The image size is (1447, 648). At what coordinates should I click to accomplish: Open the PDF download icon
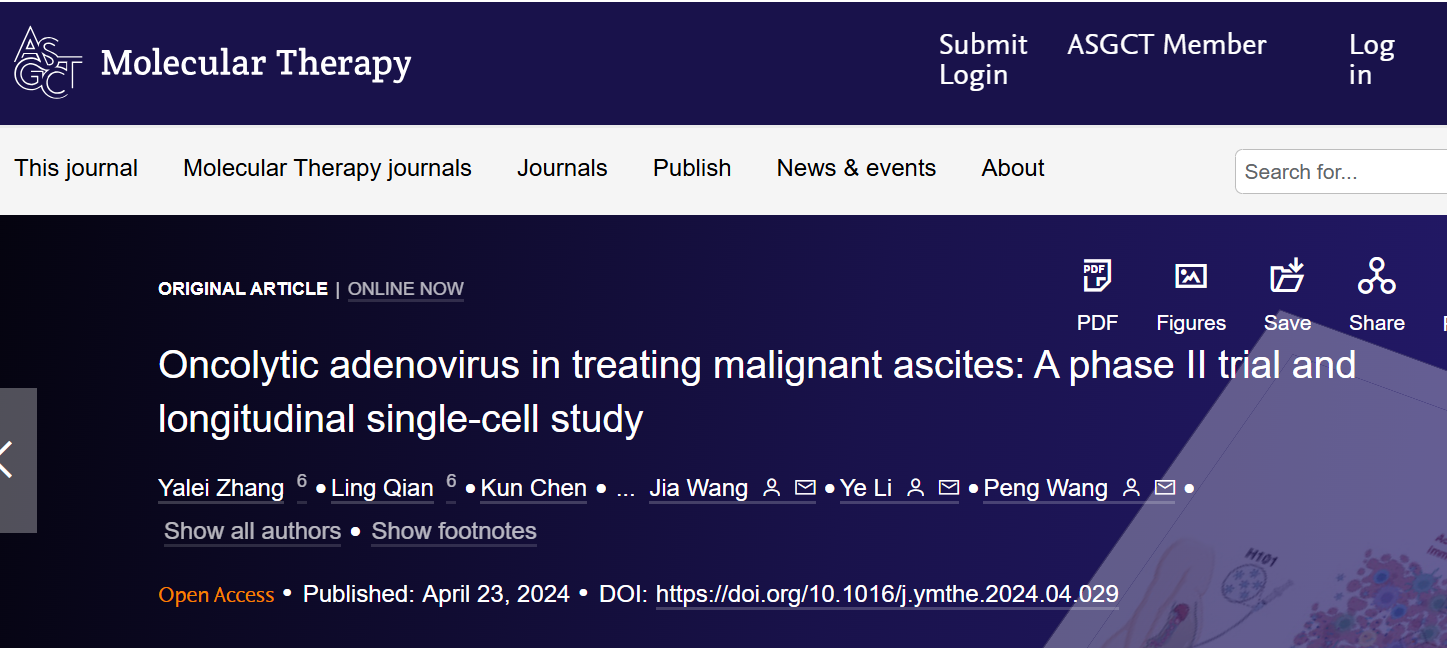click(1097, 277)
